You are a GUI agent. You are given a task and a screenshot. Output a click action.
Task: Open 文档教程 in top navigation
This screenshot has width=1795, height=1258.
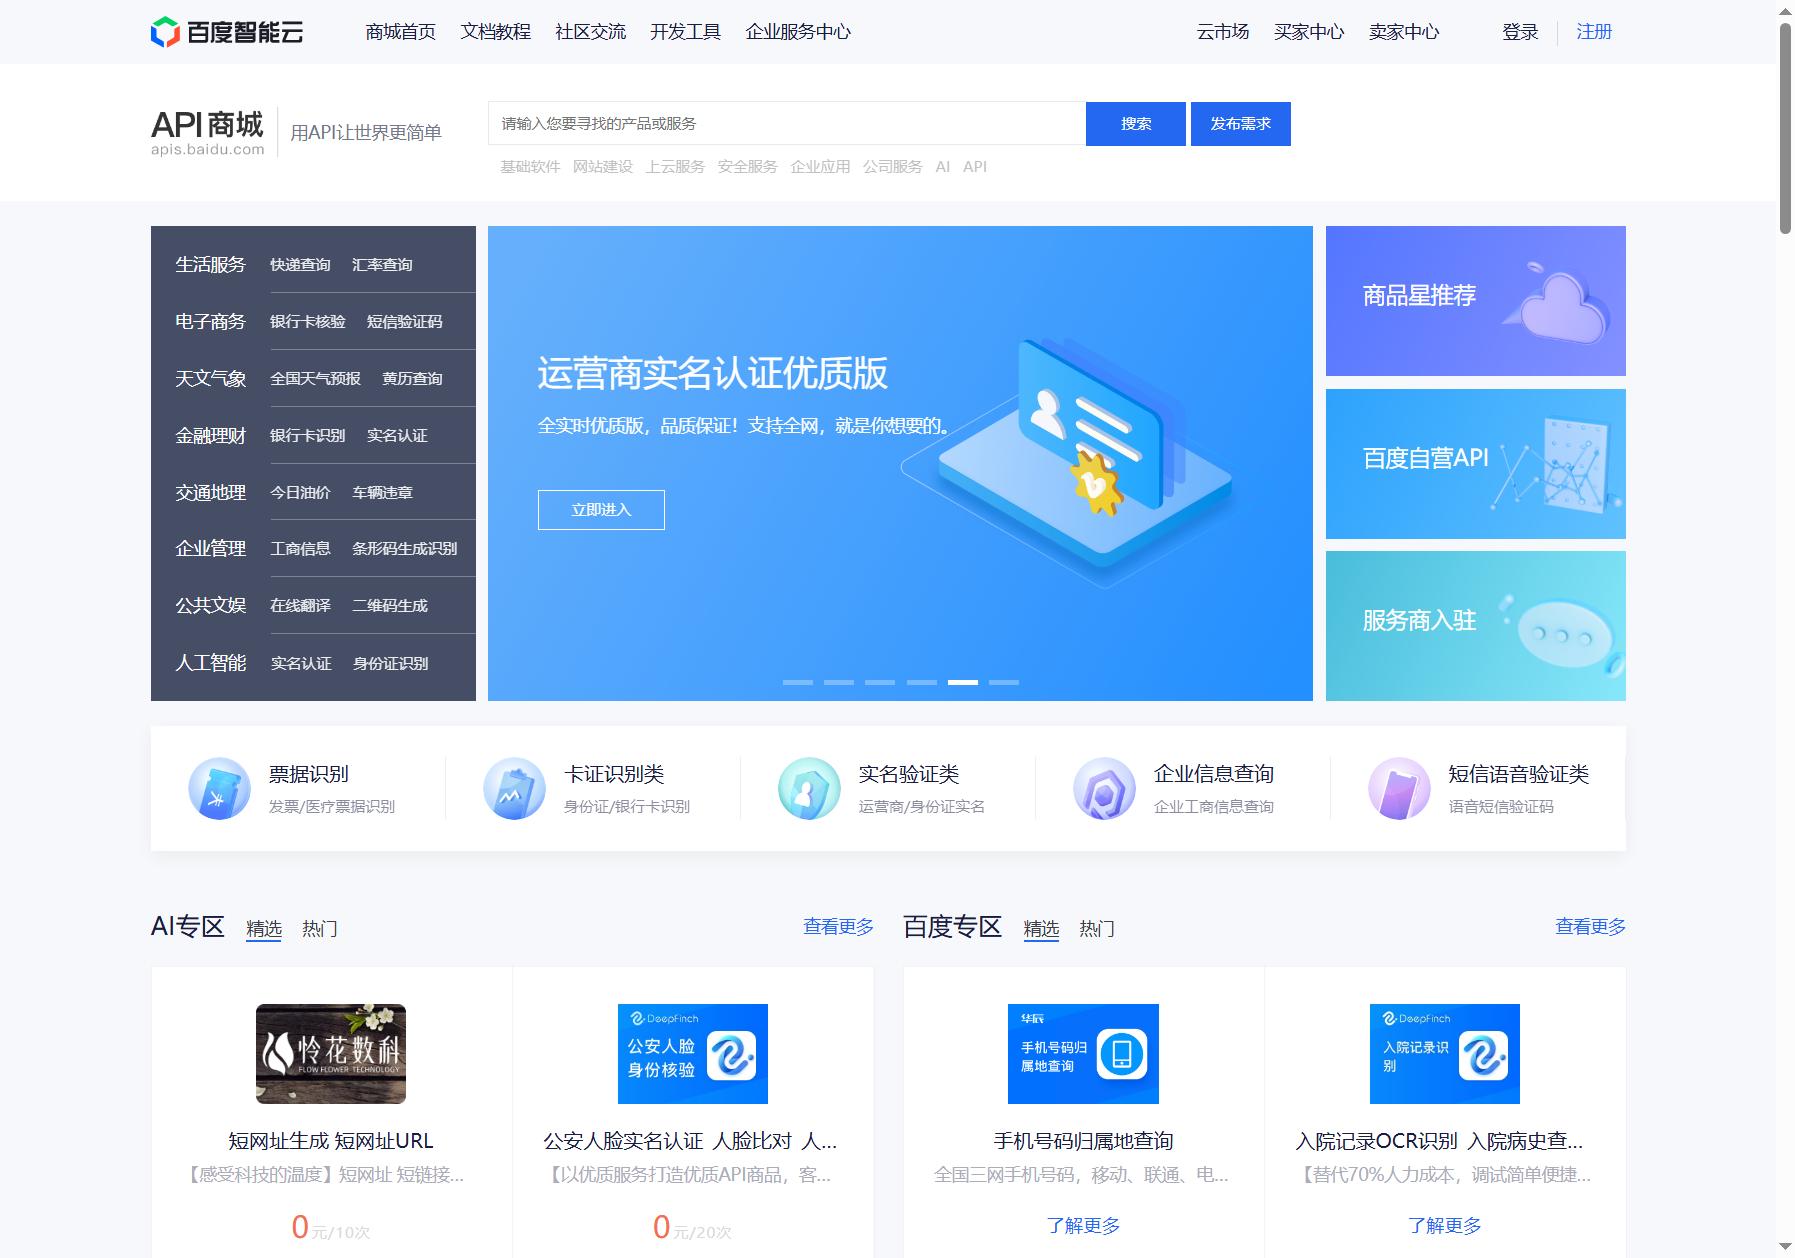pos(496,32)
